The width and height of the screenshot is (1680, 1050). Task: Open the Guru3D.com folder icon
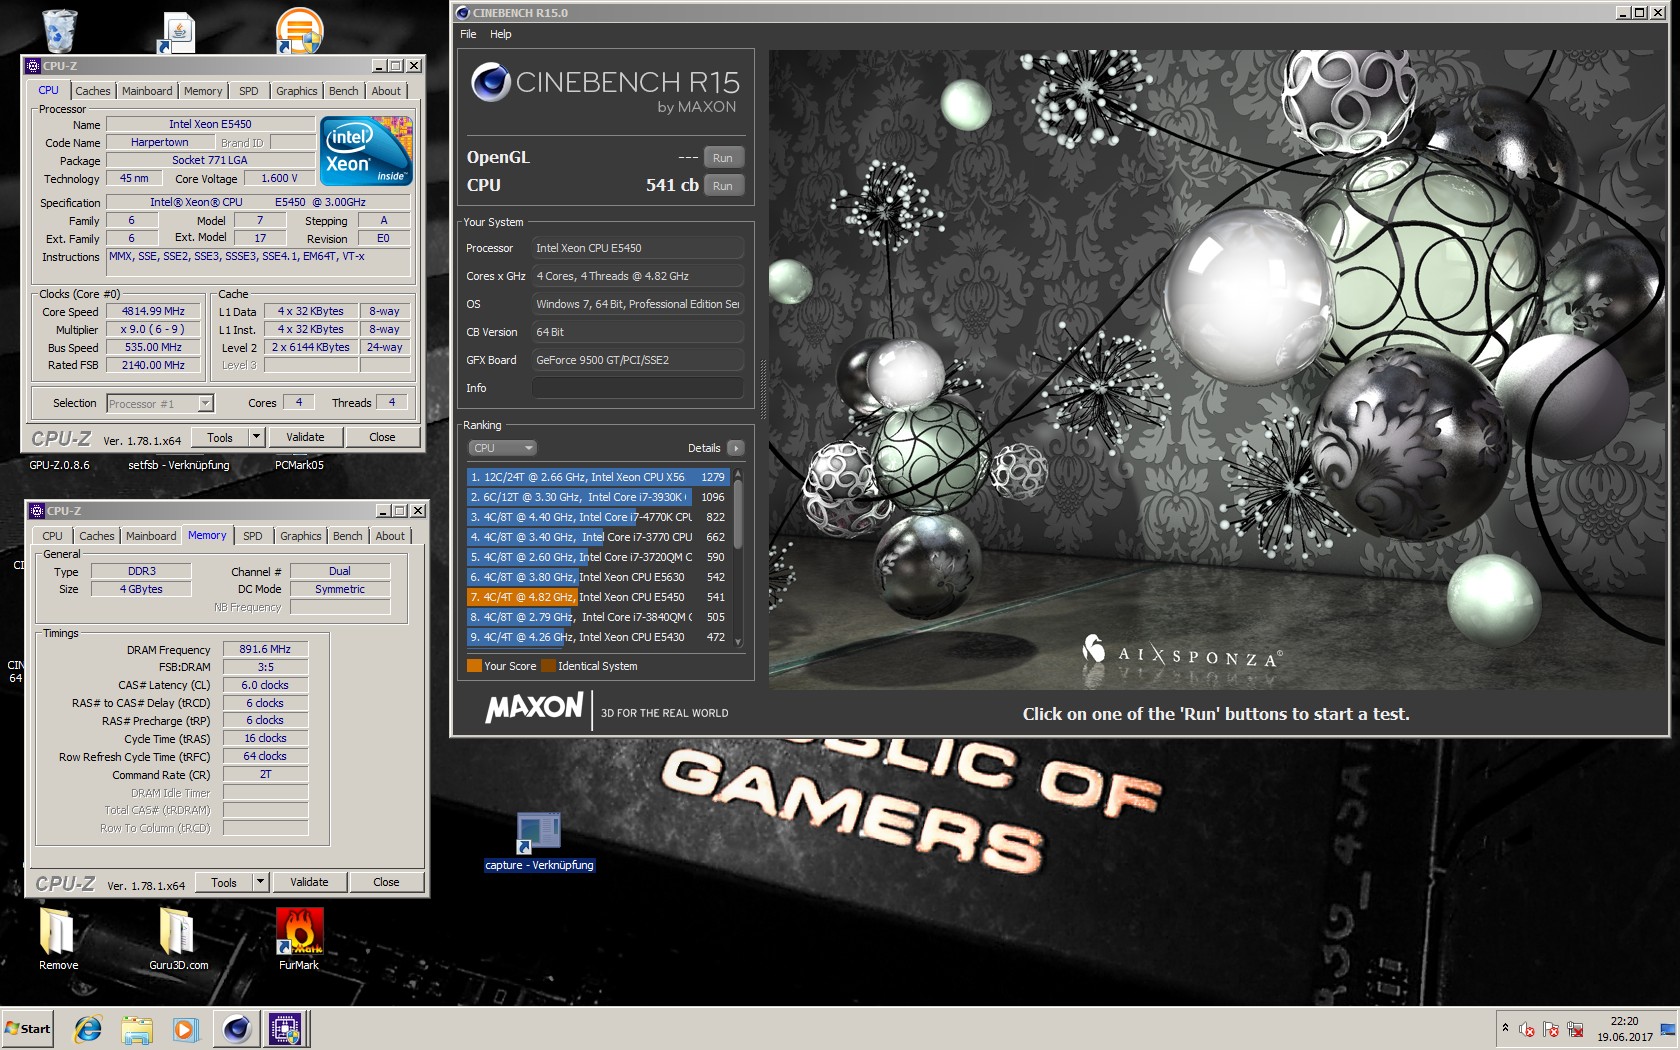click(178, 932)
